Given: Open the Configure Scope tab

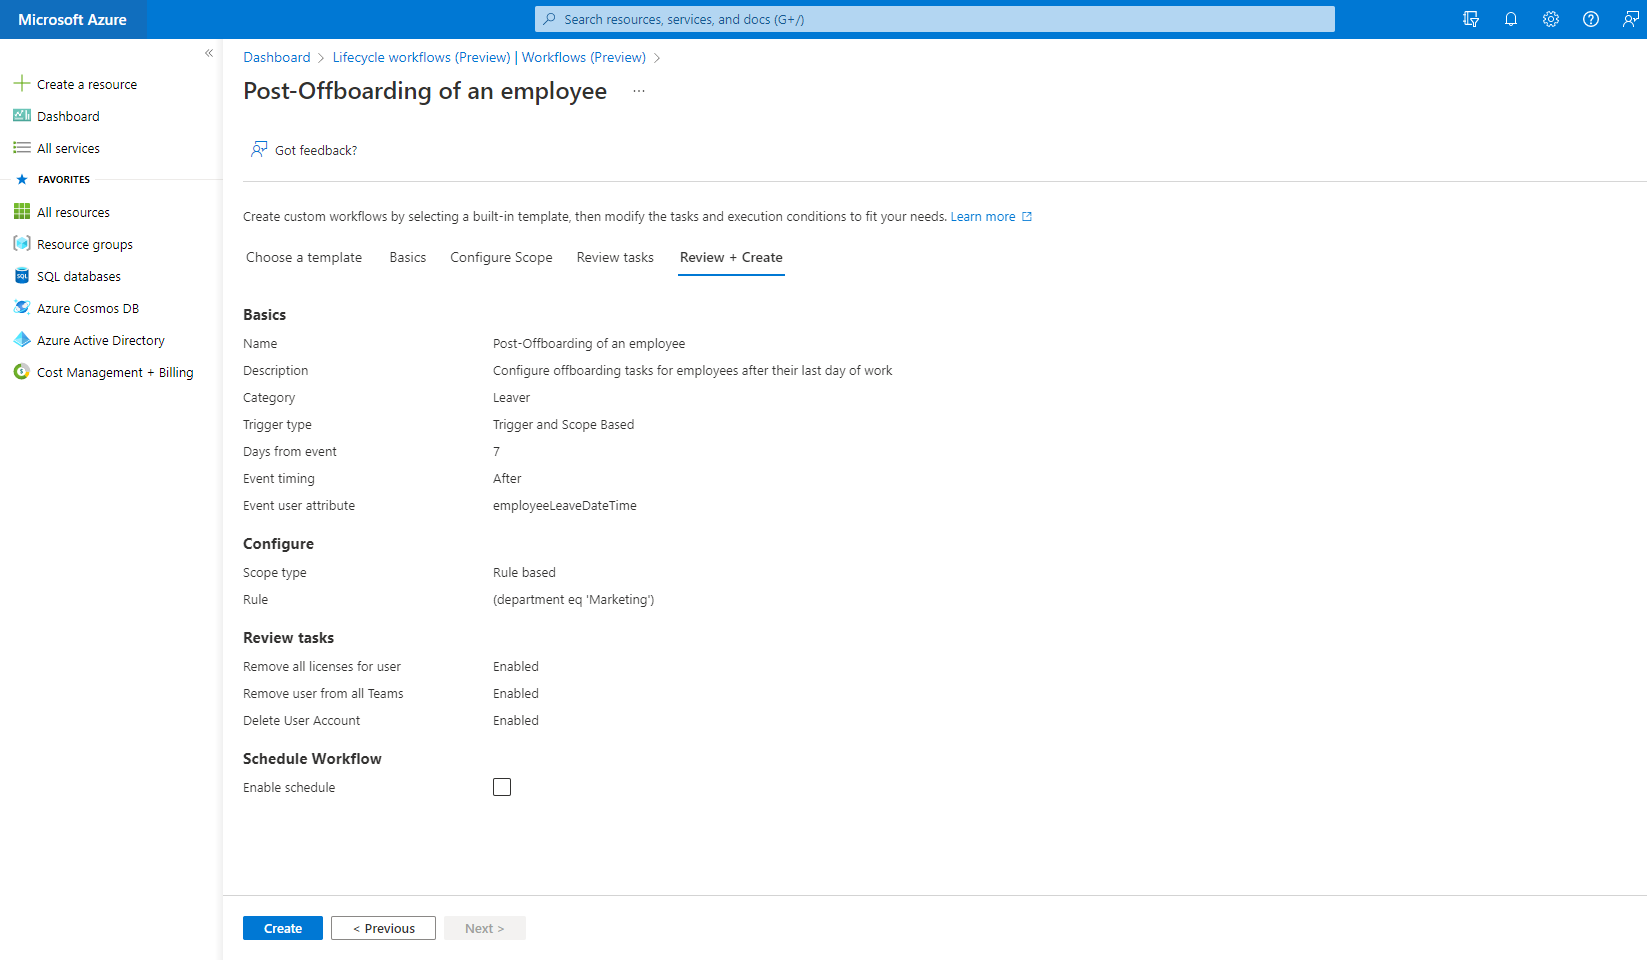Looking at the screenshot, I should coord(501,258).
